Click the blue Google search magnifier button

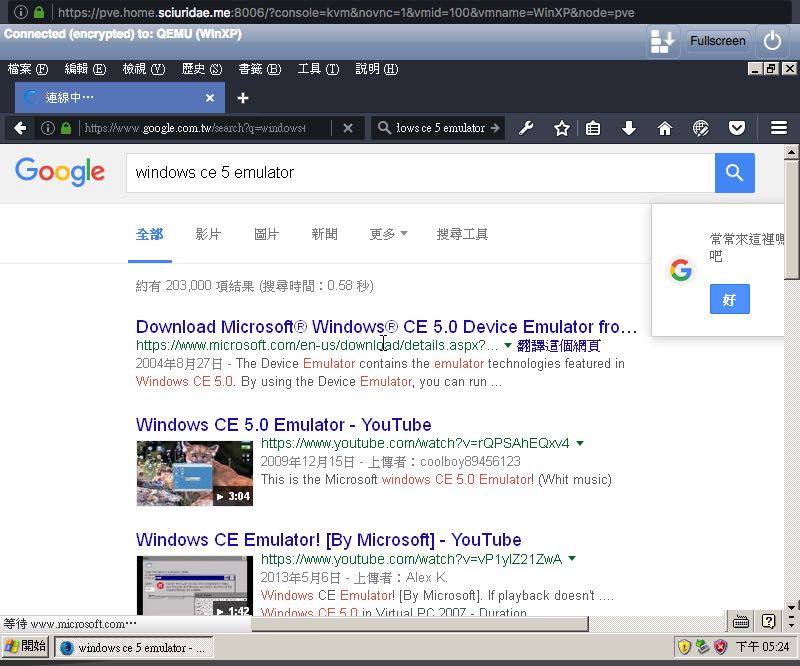(x=734, y=173)
